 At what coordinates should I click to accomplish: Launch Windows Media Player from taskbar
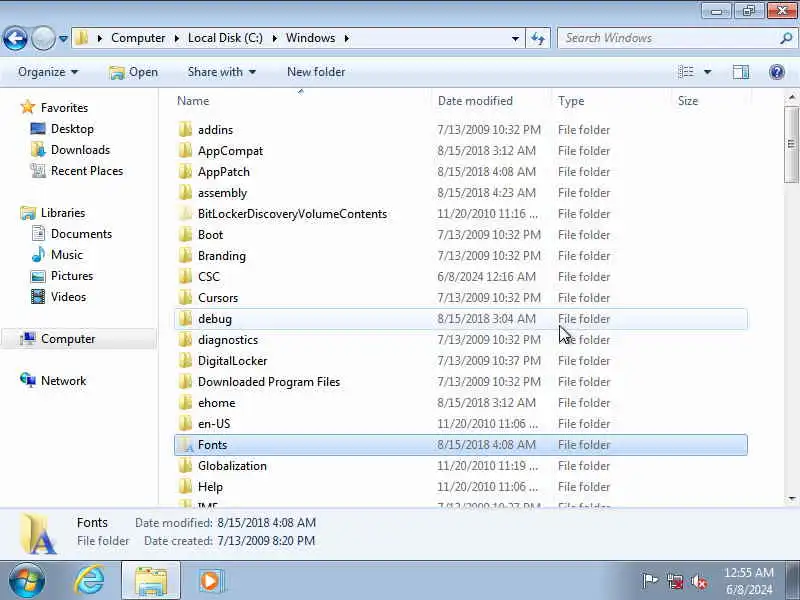click(210, 581)
